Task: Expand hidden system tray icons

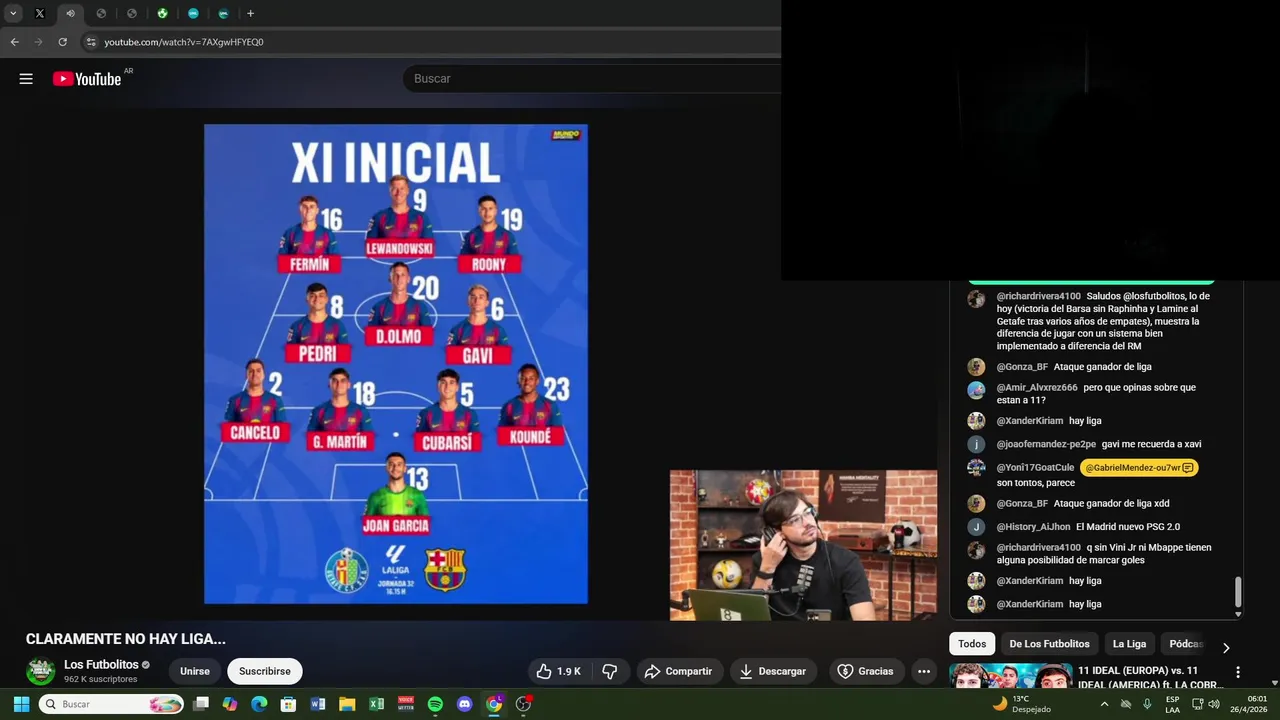Action: 1104,704
